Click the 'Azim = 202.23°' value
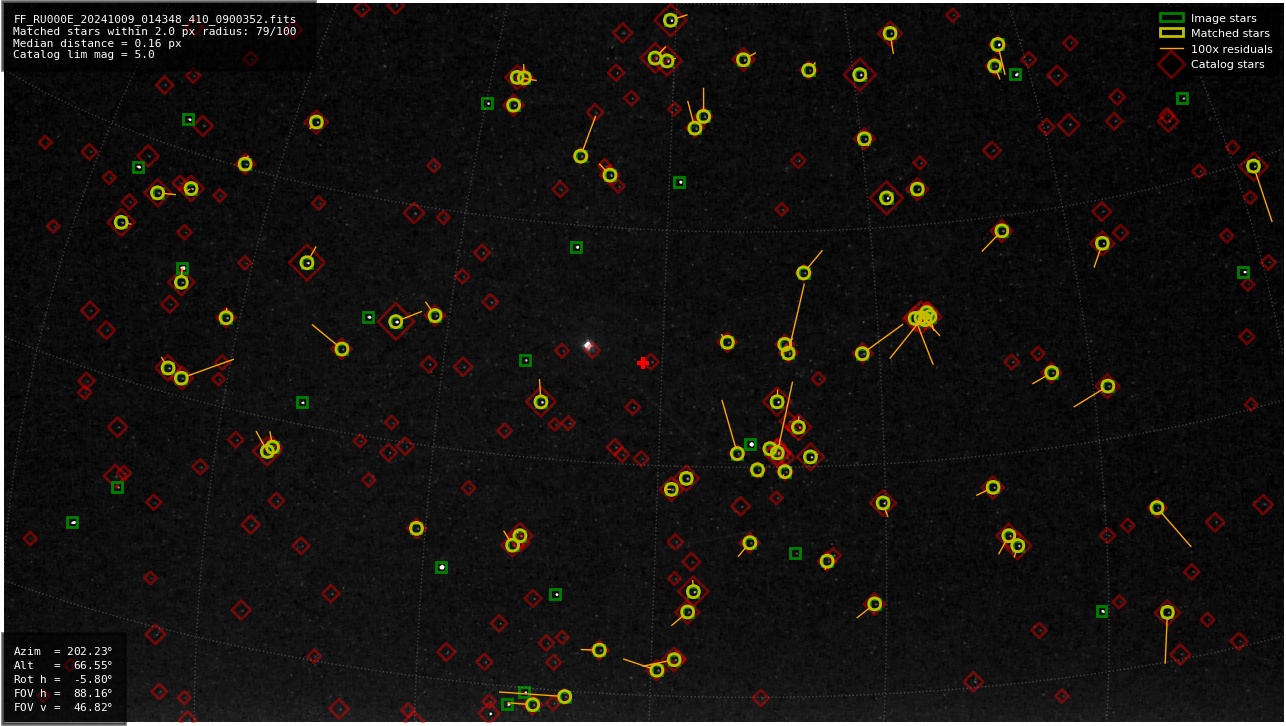Screen dimensions: 1286x726 click(63, 651)
